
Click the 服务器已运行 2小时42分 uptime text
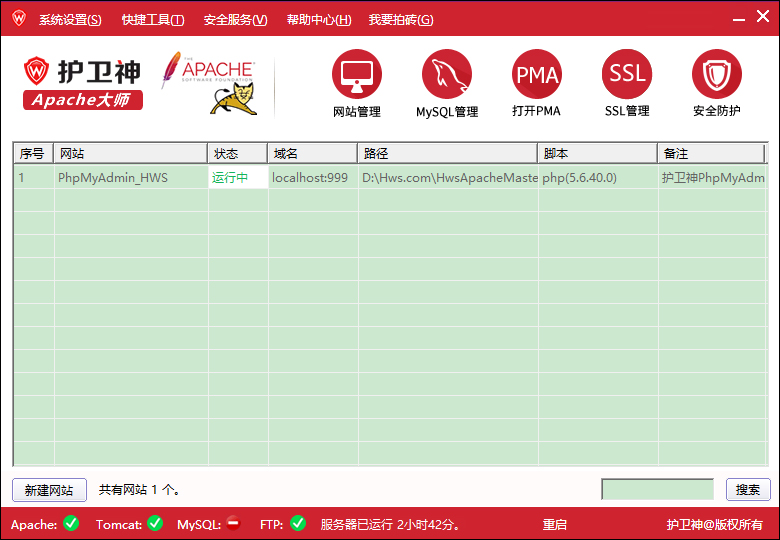point(390,525)
